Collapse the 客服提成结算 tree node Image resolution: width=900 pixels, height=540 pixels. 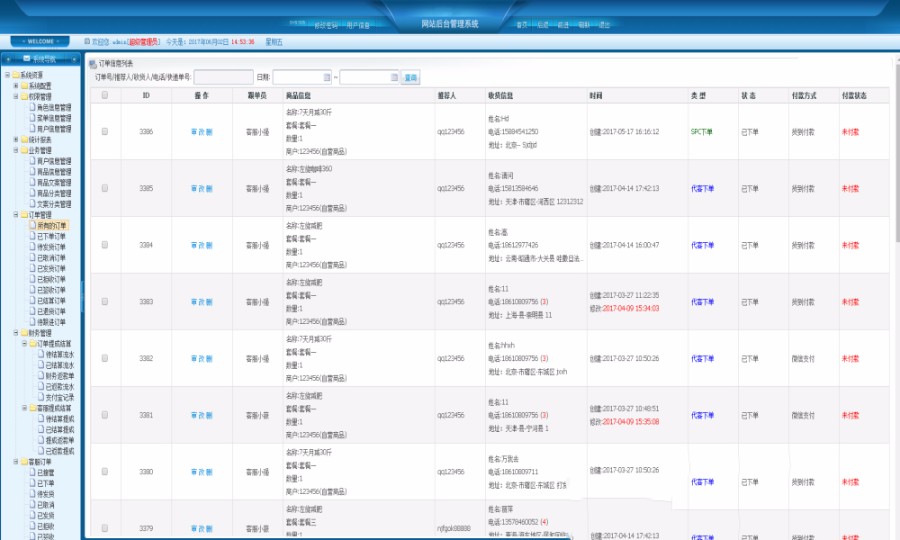click(x=24, y=408)
